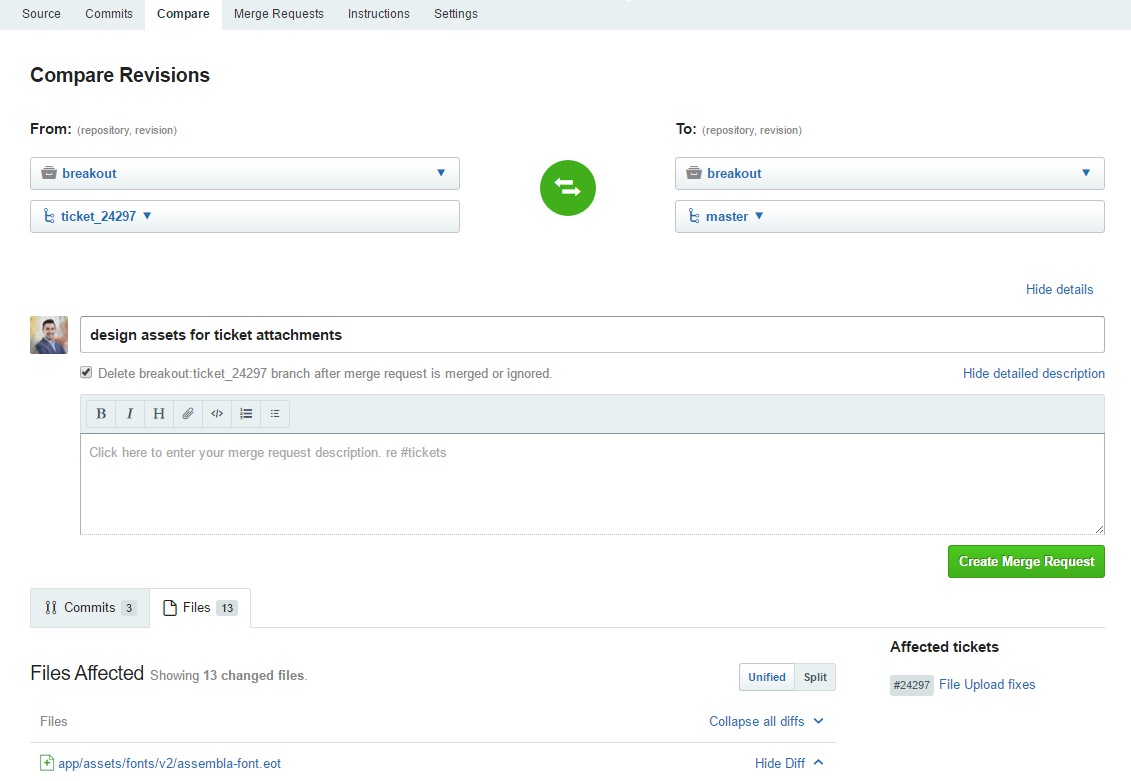This screenshot has width=1131, height=781.
Task: Click the branch icon beside ticket_24297
Action: tap(49, 216)
